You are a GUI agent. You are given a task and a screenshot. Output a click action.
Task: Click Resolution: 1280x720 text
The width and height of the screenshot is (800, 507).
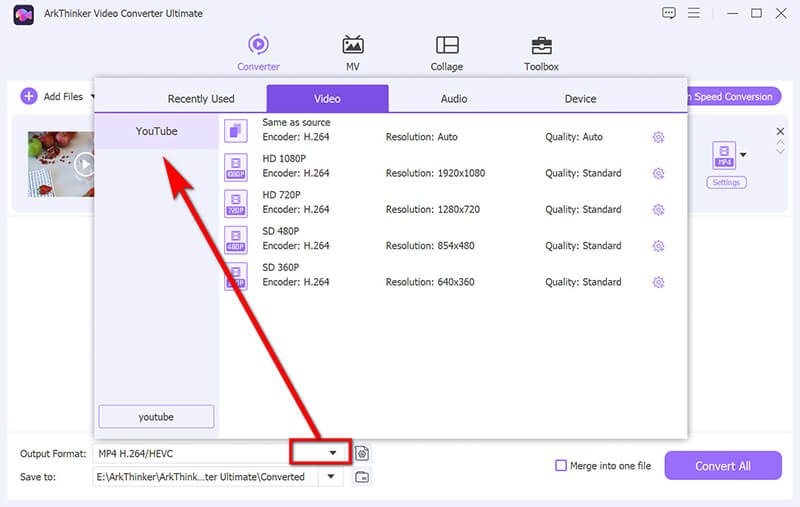pos(433,210)
